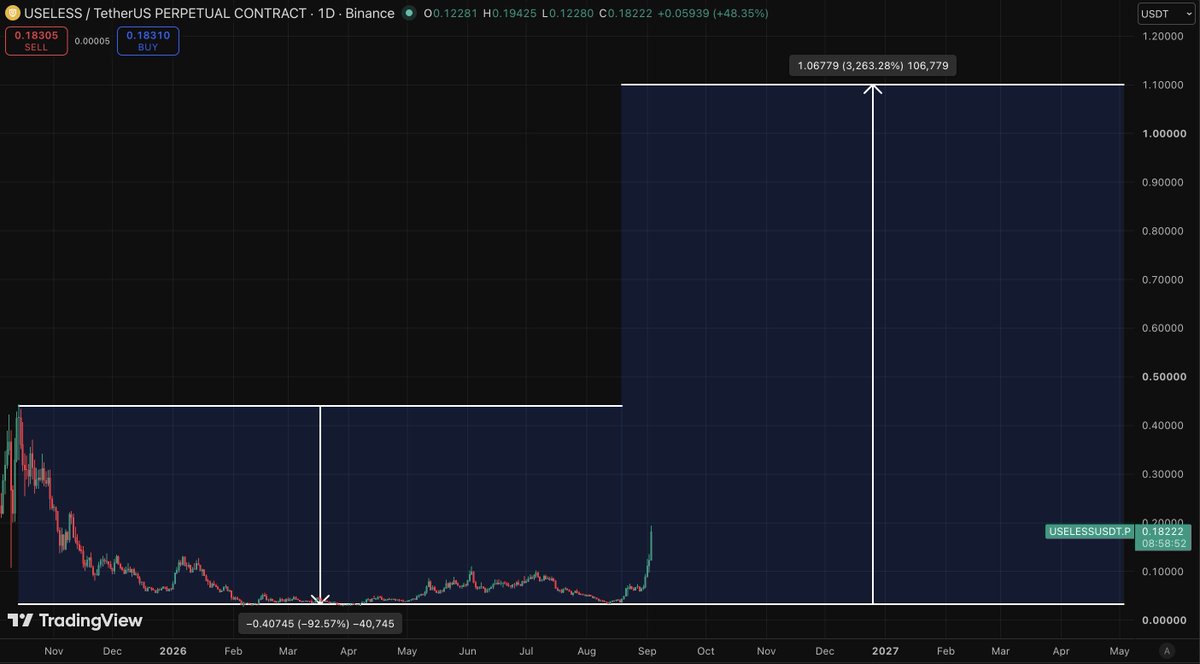
Task: Select the 0.00005 spread value
Action: click(92, 41)
